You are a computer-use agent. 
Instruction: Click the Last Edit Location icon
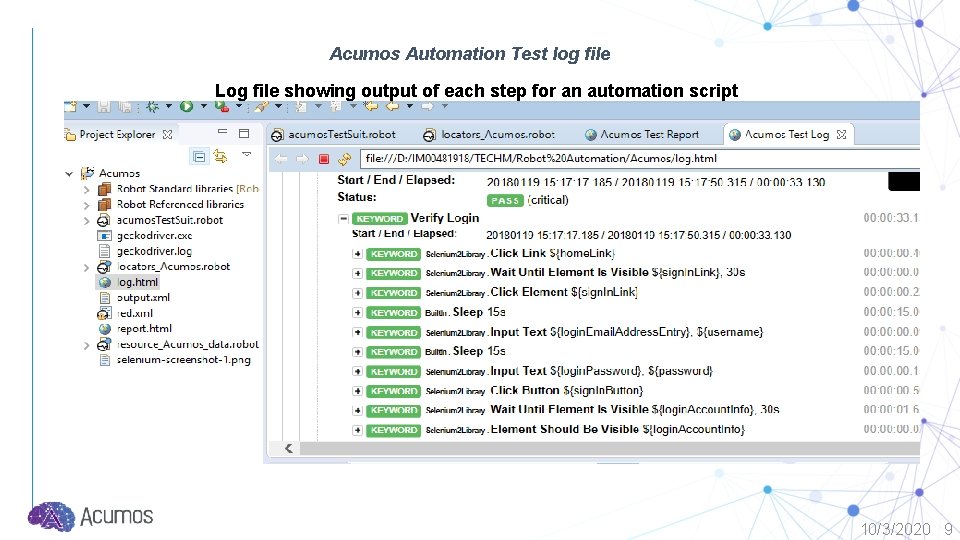pyautogui.click(x=371, y=107)
